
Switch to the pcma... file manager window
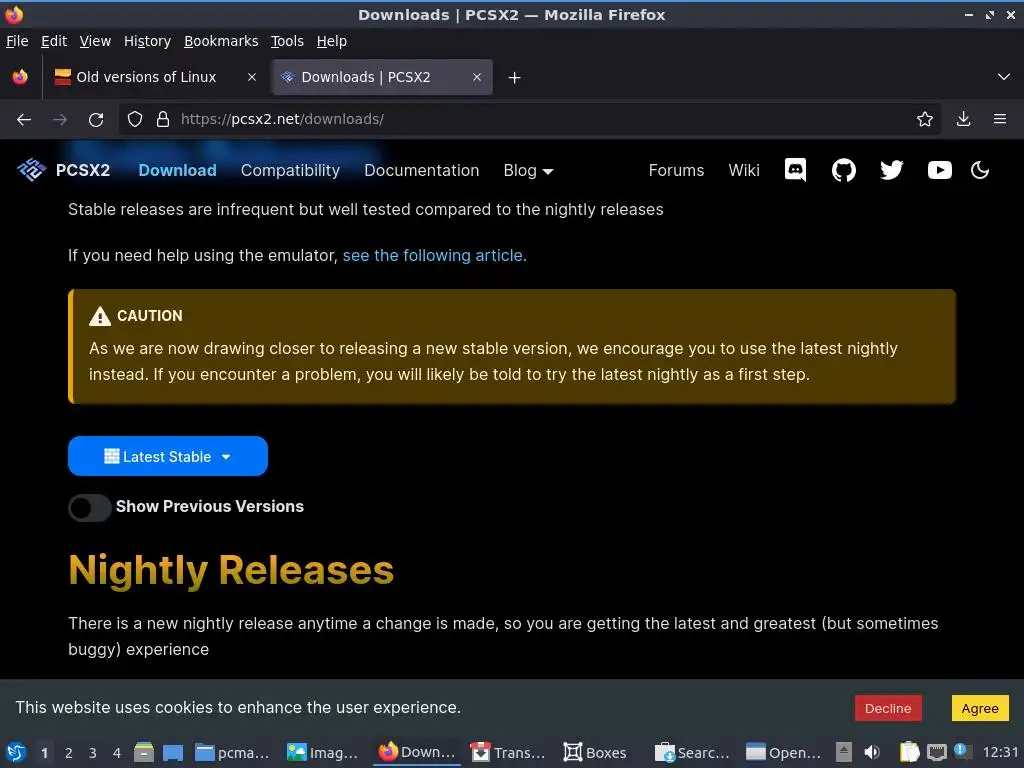232,752
